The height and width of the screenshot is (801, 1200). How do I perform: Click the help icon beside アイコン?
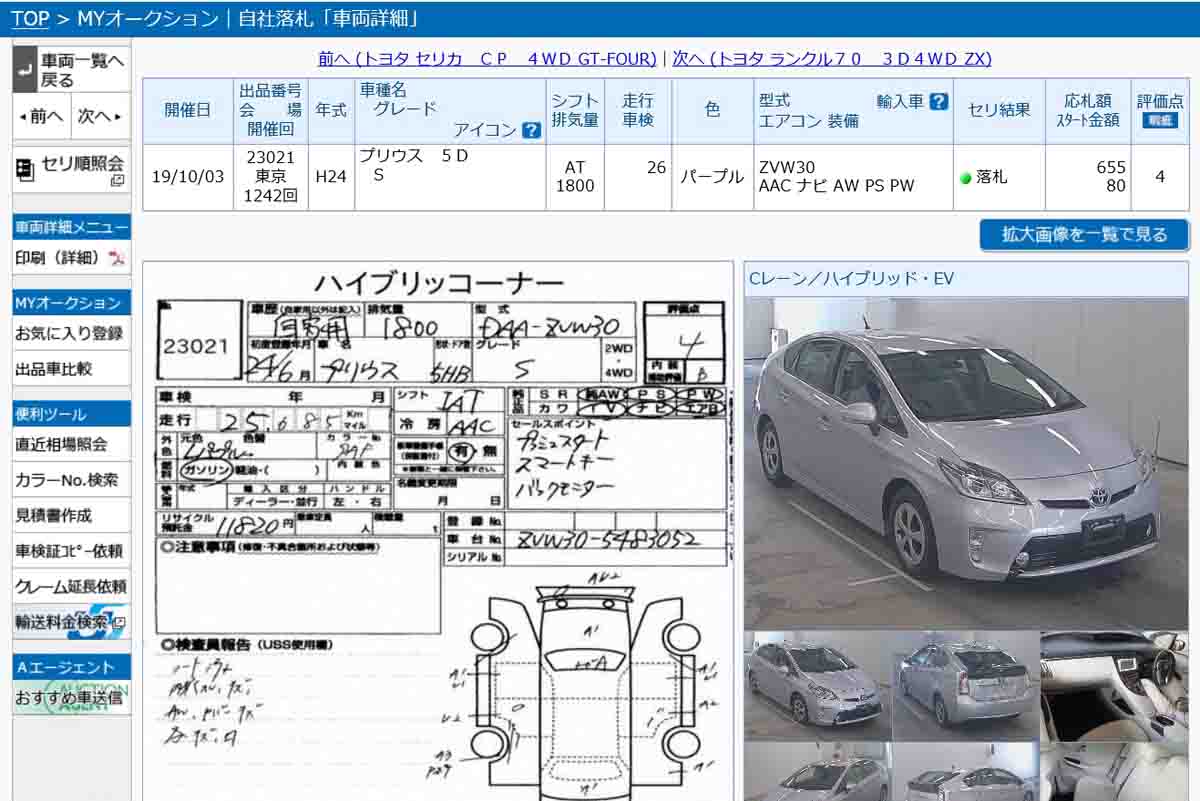pyautogui.click(x=531, y=130)
